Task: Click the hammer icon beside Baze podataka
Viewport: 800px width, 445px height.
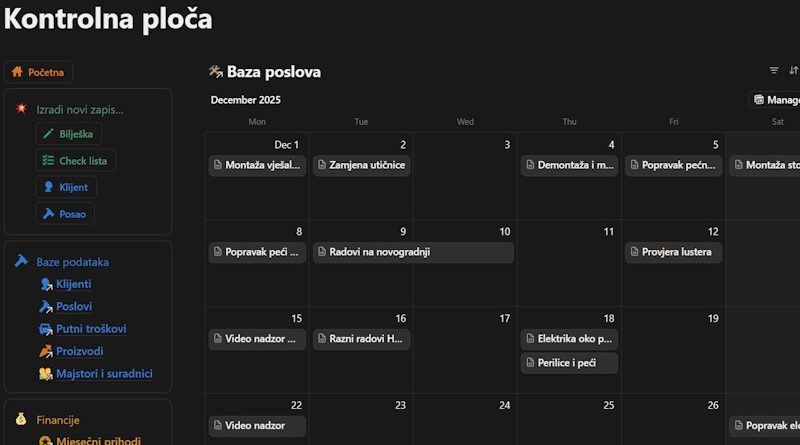Action: pos(20,262)
